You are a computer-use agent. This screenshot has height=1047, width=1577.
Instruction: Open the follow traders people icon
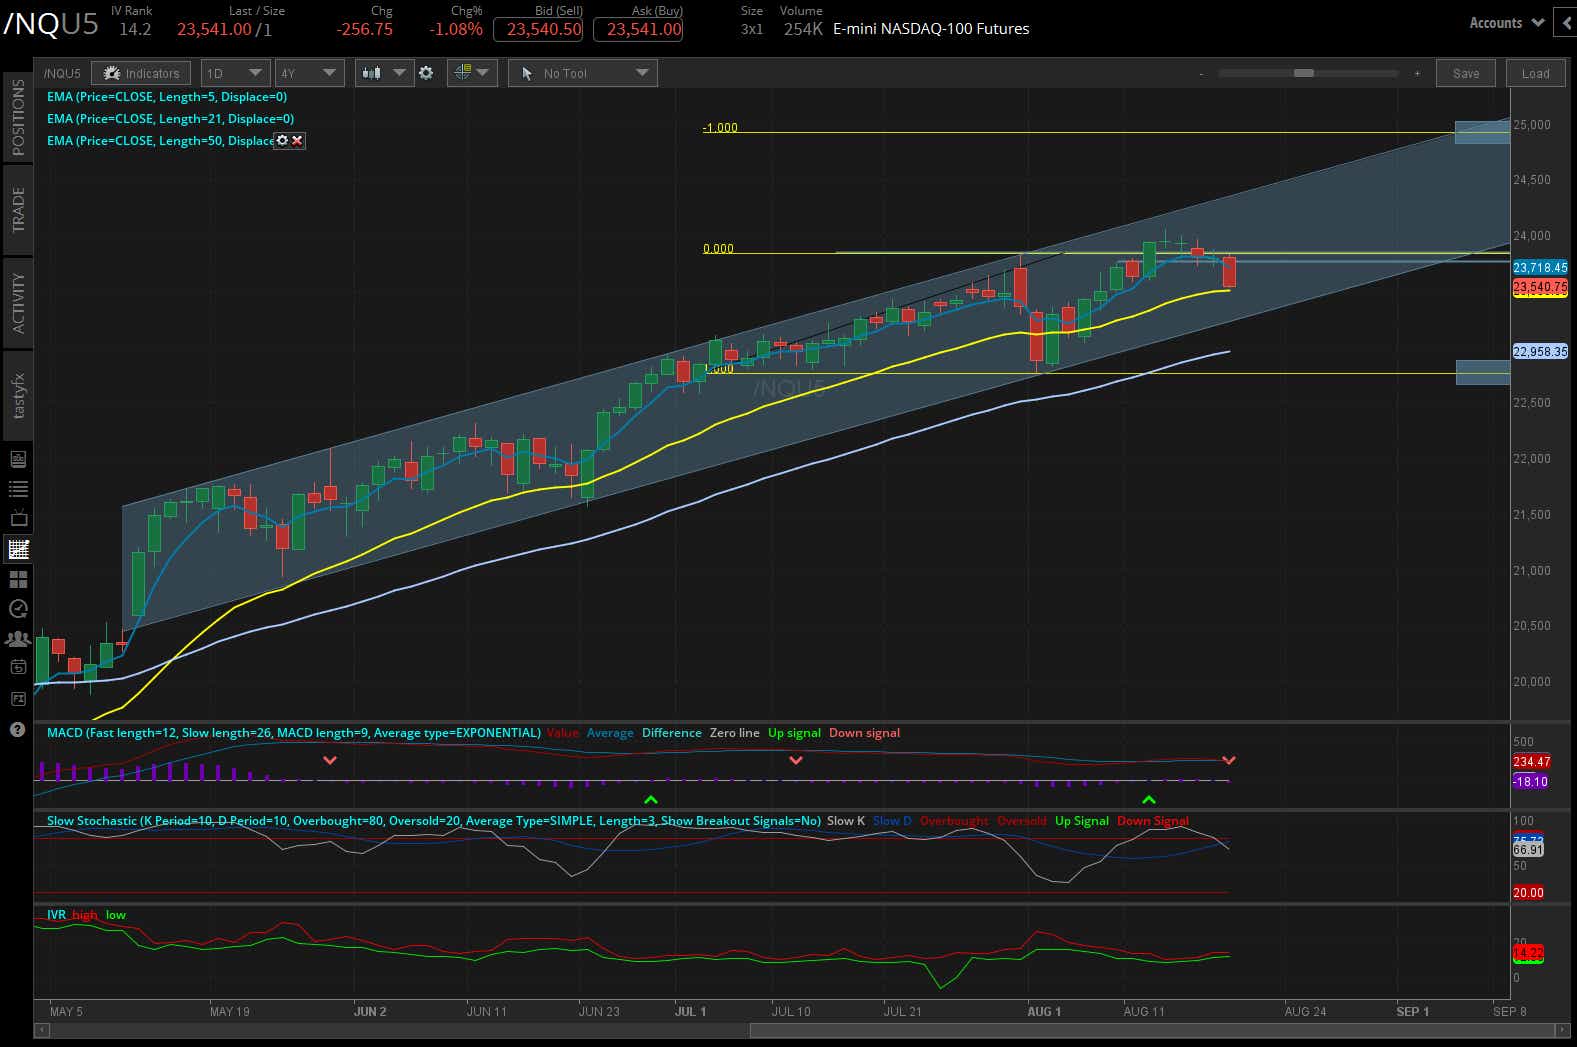tap(18, 638)
